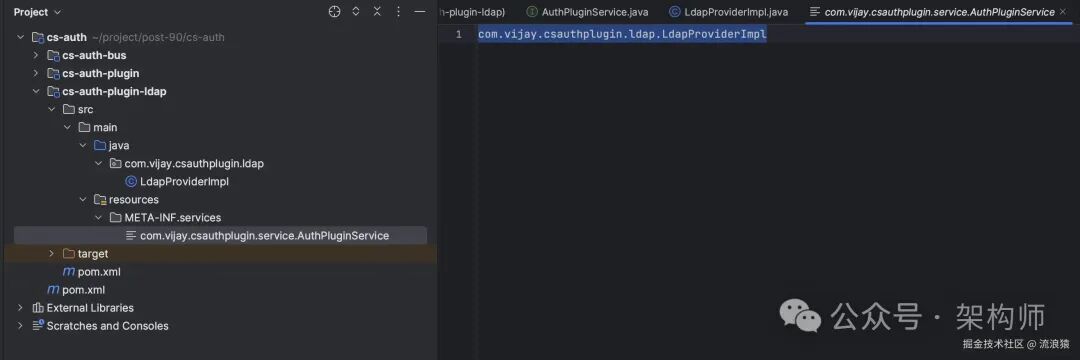Screen dimensions: 1080x360
Task: Switch to com.vijay.csauthplugin.service.AuthPluginService tab
Action: tap(939, 12)
